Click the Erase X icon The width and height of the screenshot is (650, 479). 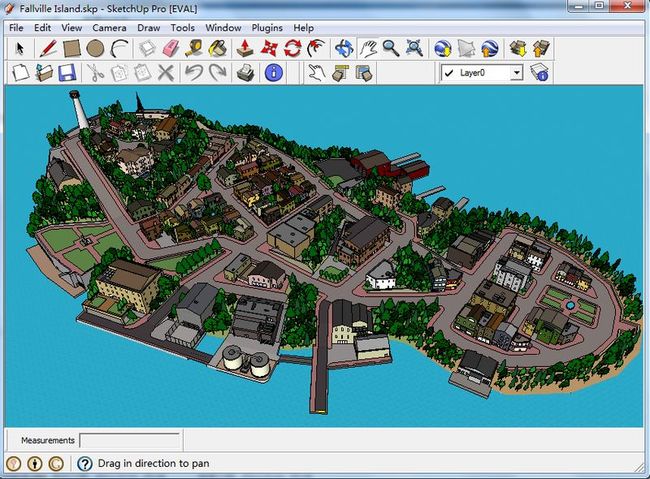pyautogui.click(x=166, y=73)
